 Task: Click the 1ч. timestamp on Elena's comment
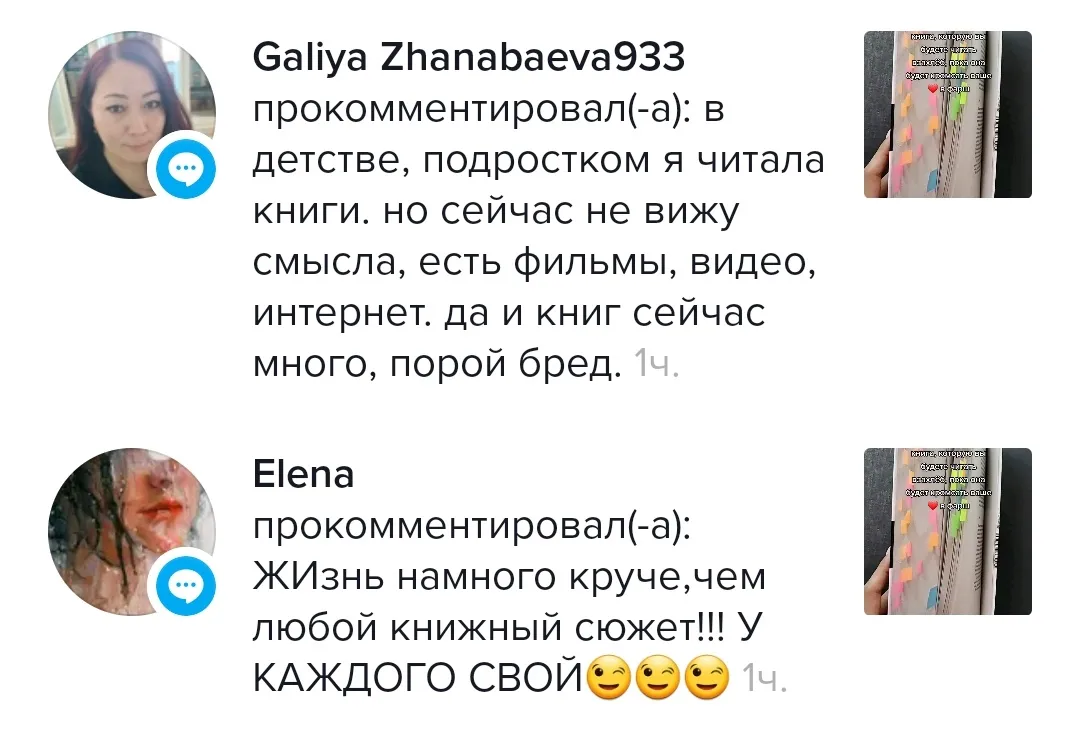coord(764,679)
